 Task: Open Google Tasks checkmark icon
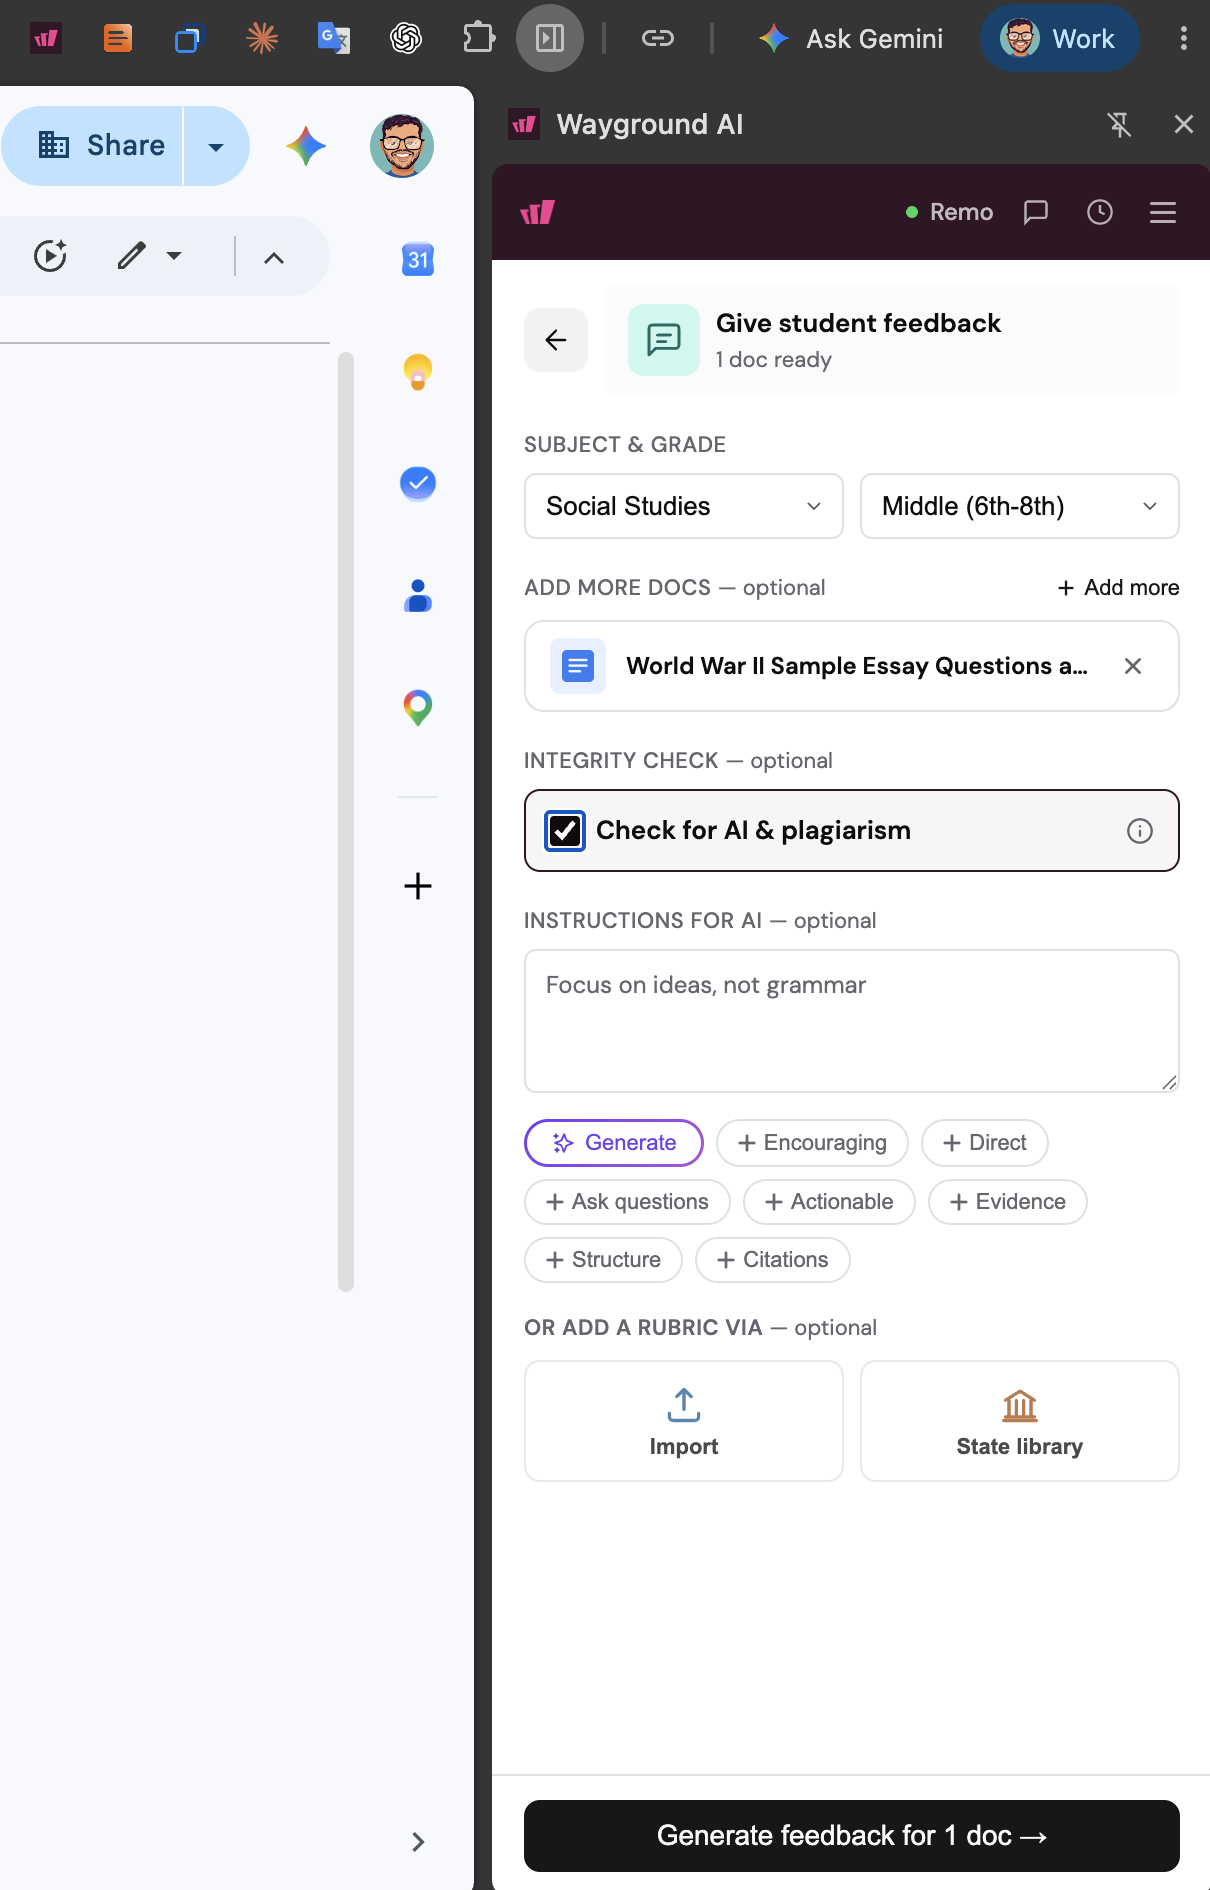(x=418, y=484)
